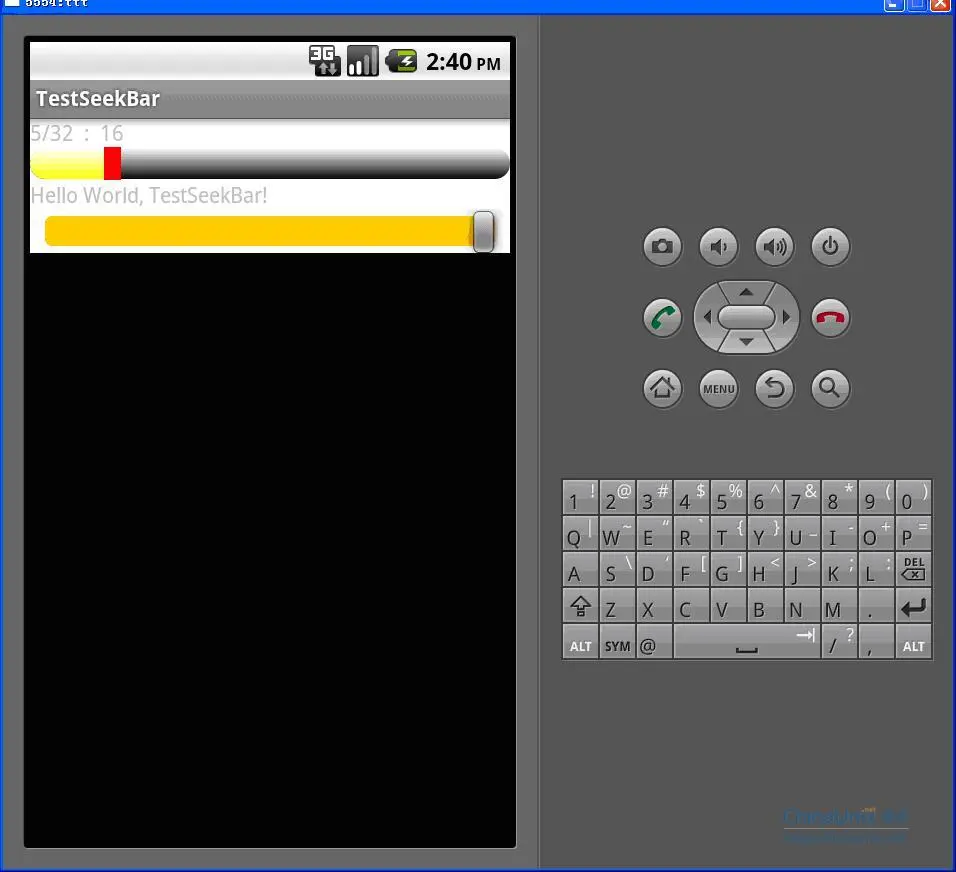
Task: Click the R key
Action: (x=691, y=534)
